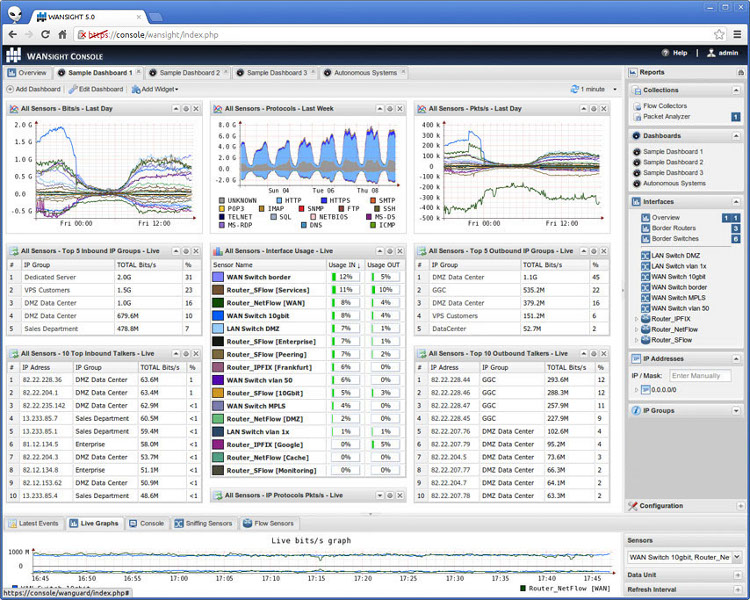Click the Packet Analyzer count badge 1
This screenshot has width=750, height=600.
click(x=736, y=117)
